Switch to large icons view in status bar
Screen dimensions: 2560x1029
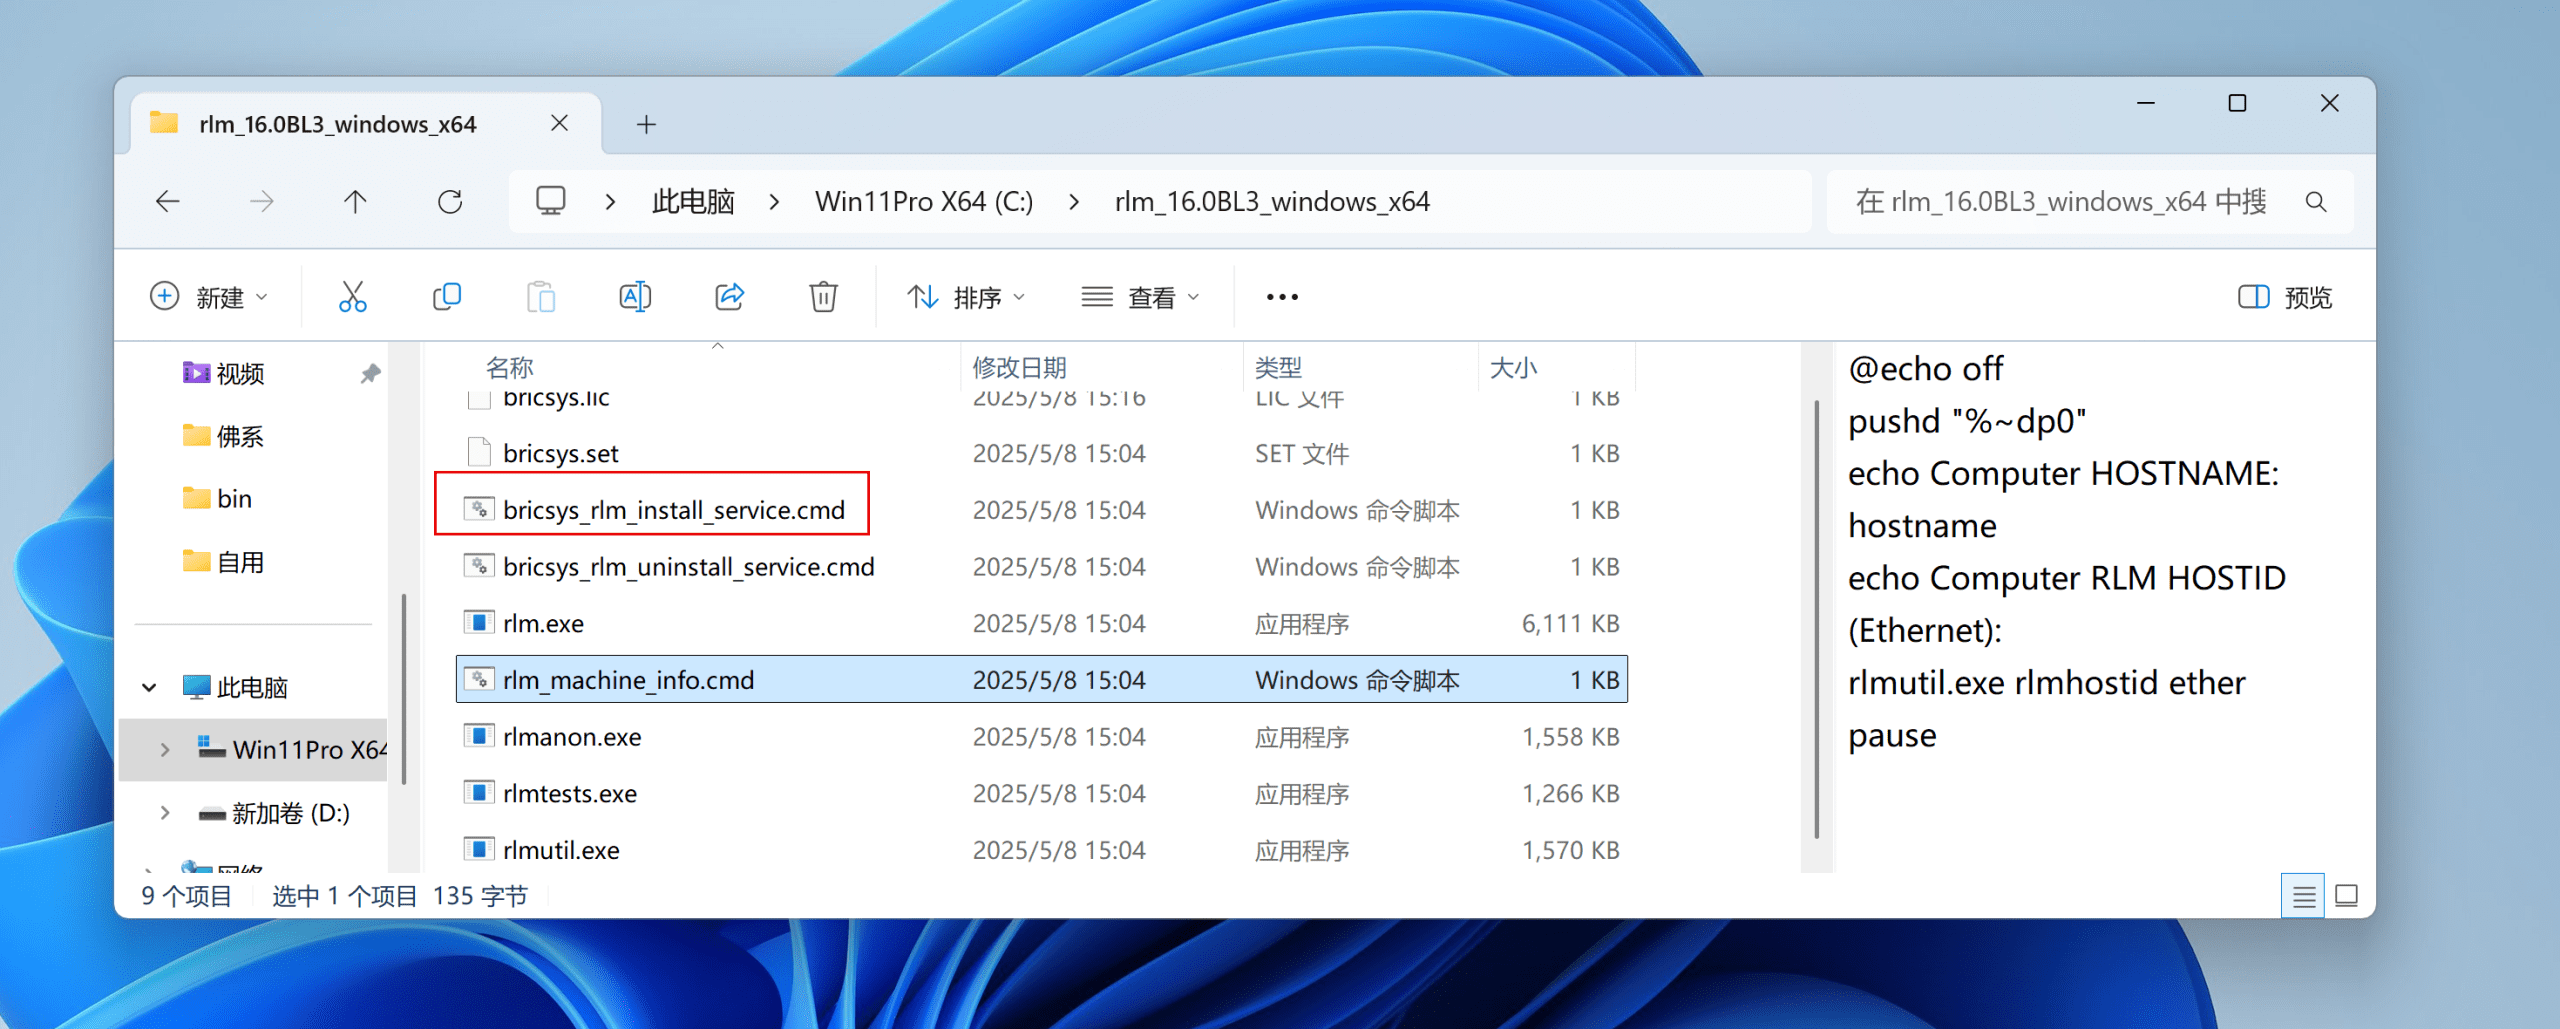coord(2346,896)
